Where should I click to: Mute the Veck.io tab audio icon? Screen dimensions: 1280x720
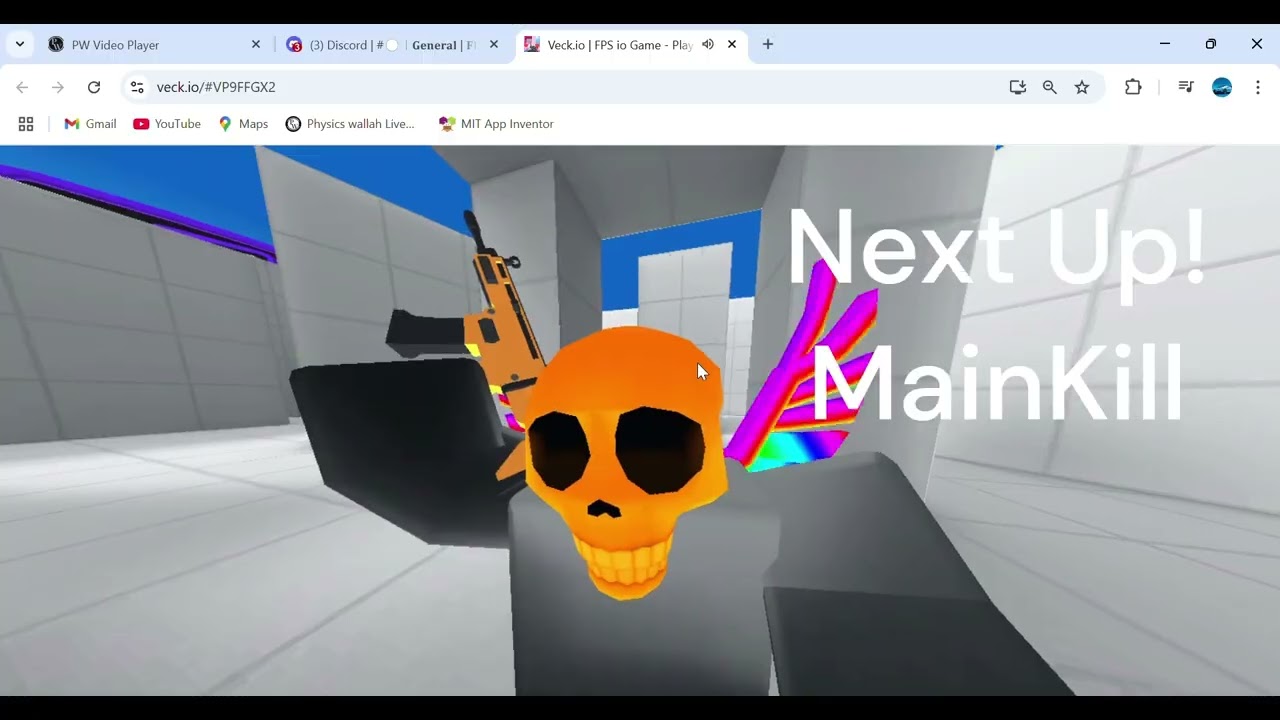tap(708, 44)
